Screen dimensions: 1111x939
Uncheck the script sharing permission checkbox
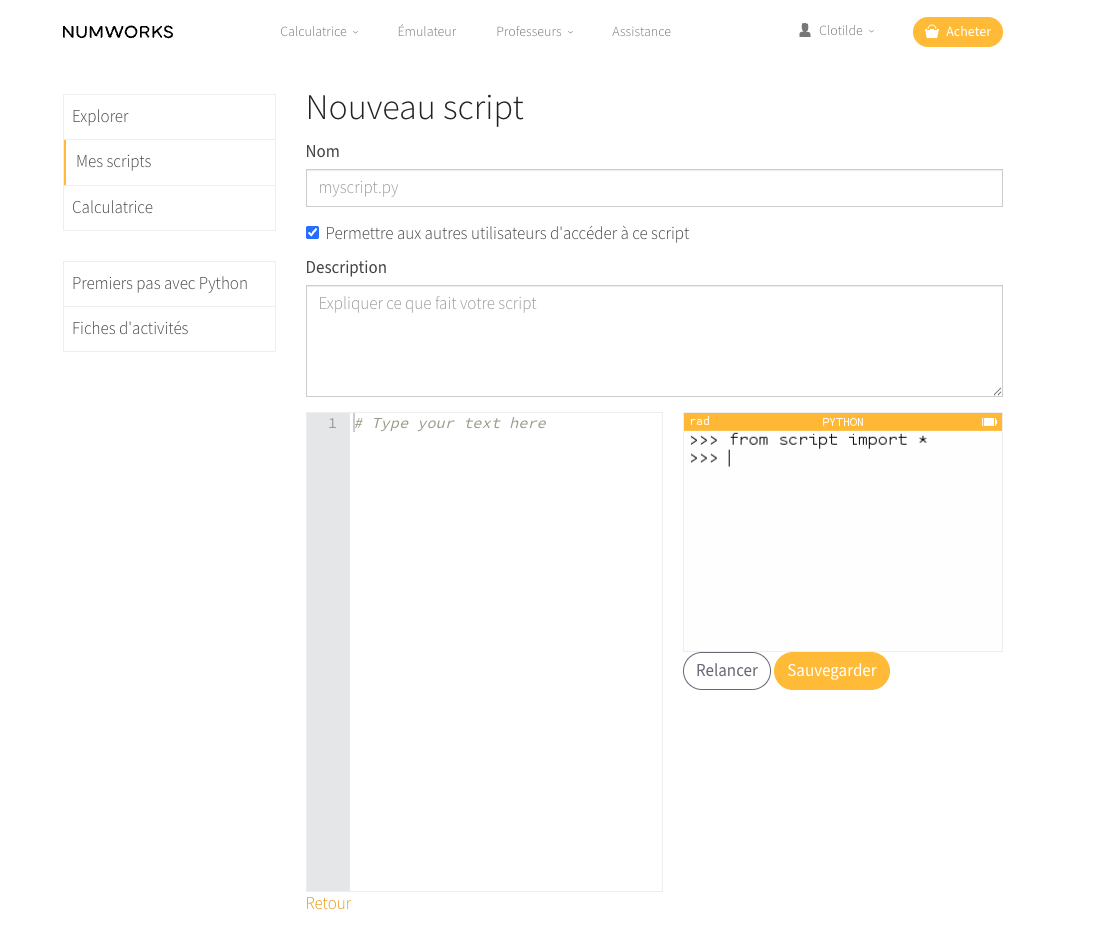click(x=312, y=232)
